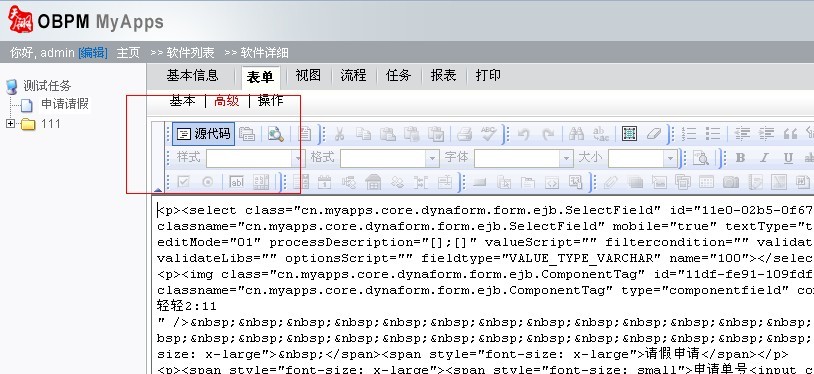This screenshot has height=374, width=814.
Task: Open the preview magnifier icon
Action: (275, 134)
